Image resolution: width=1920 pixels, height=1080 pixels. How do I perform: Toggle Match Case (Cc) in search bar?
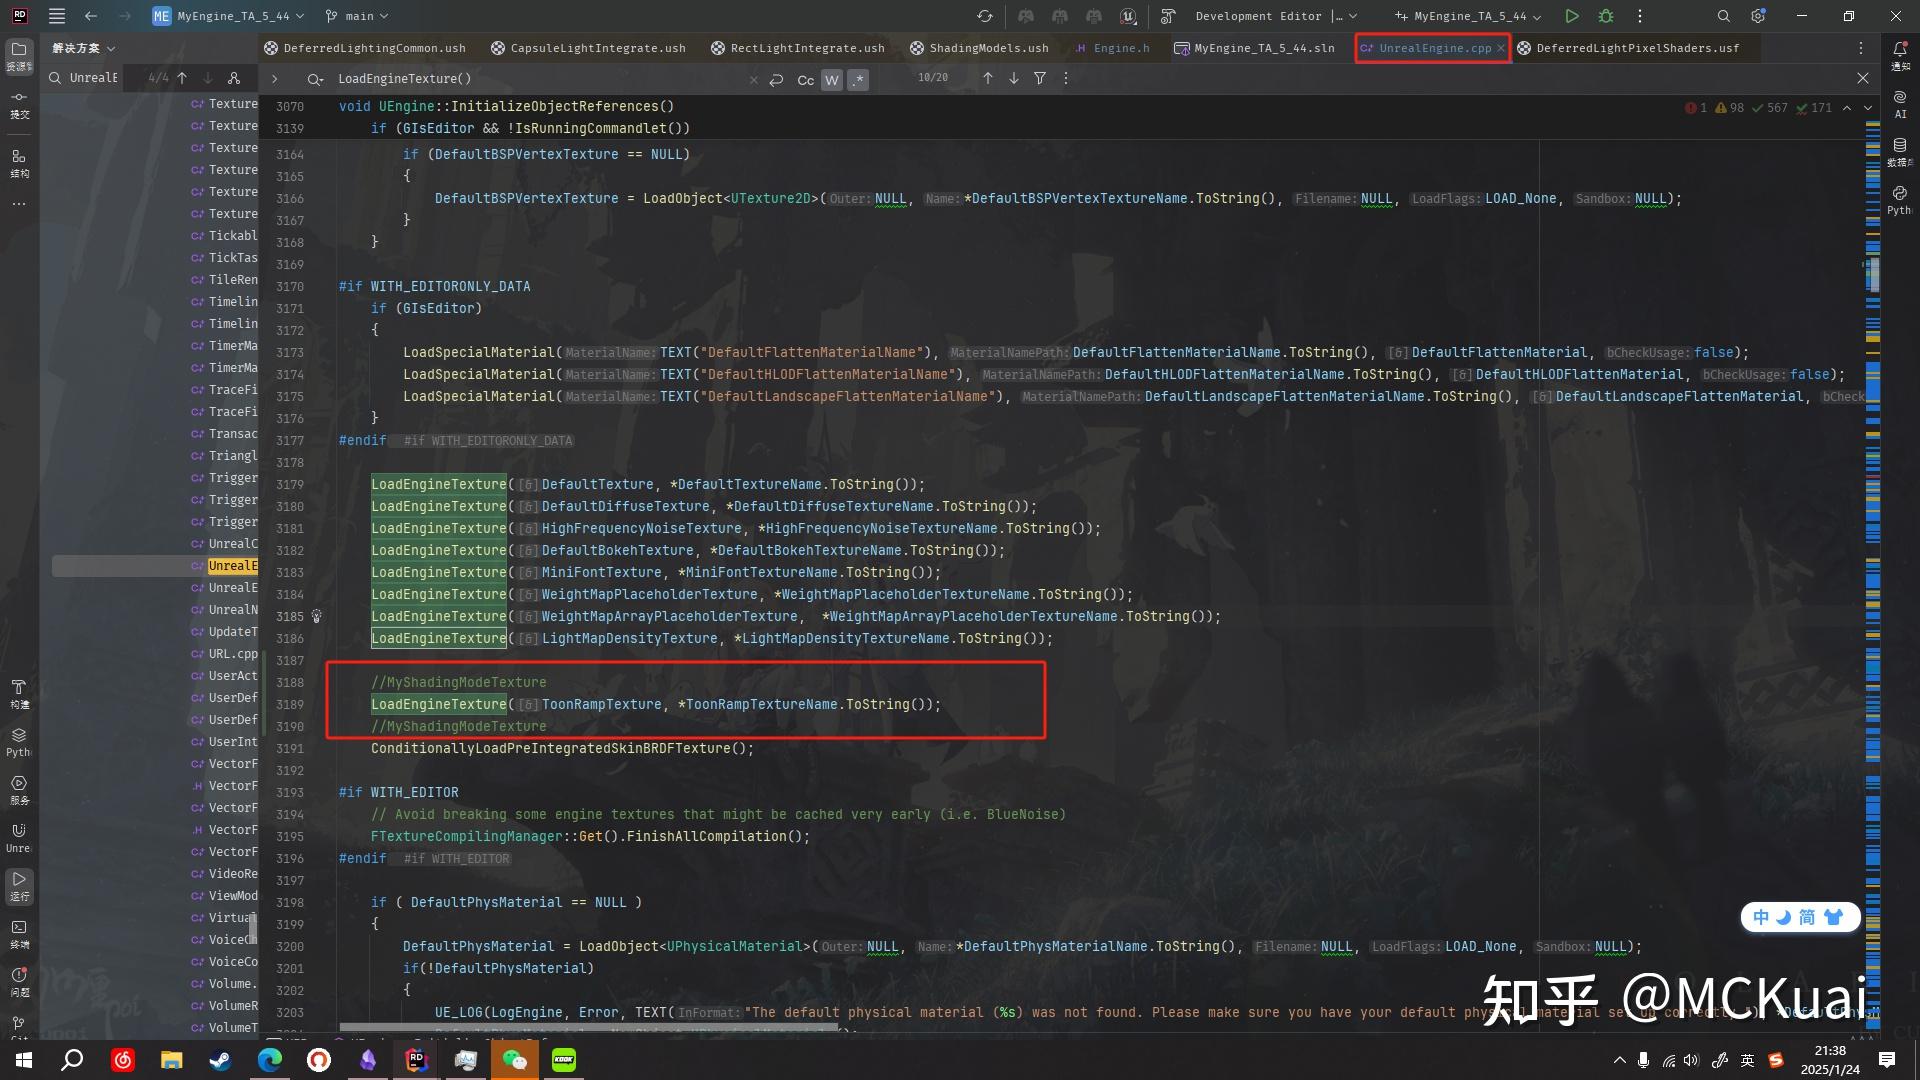pyautogui.click(x=805, y=80)
